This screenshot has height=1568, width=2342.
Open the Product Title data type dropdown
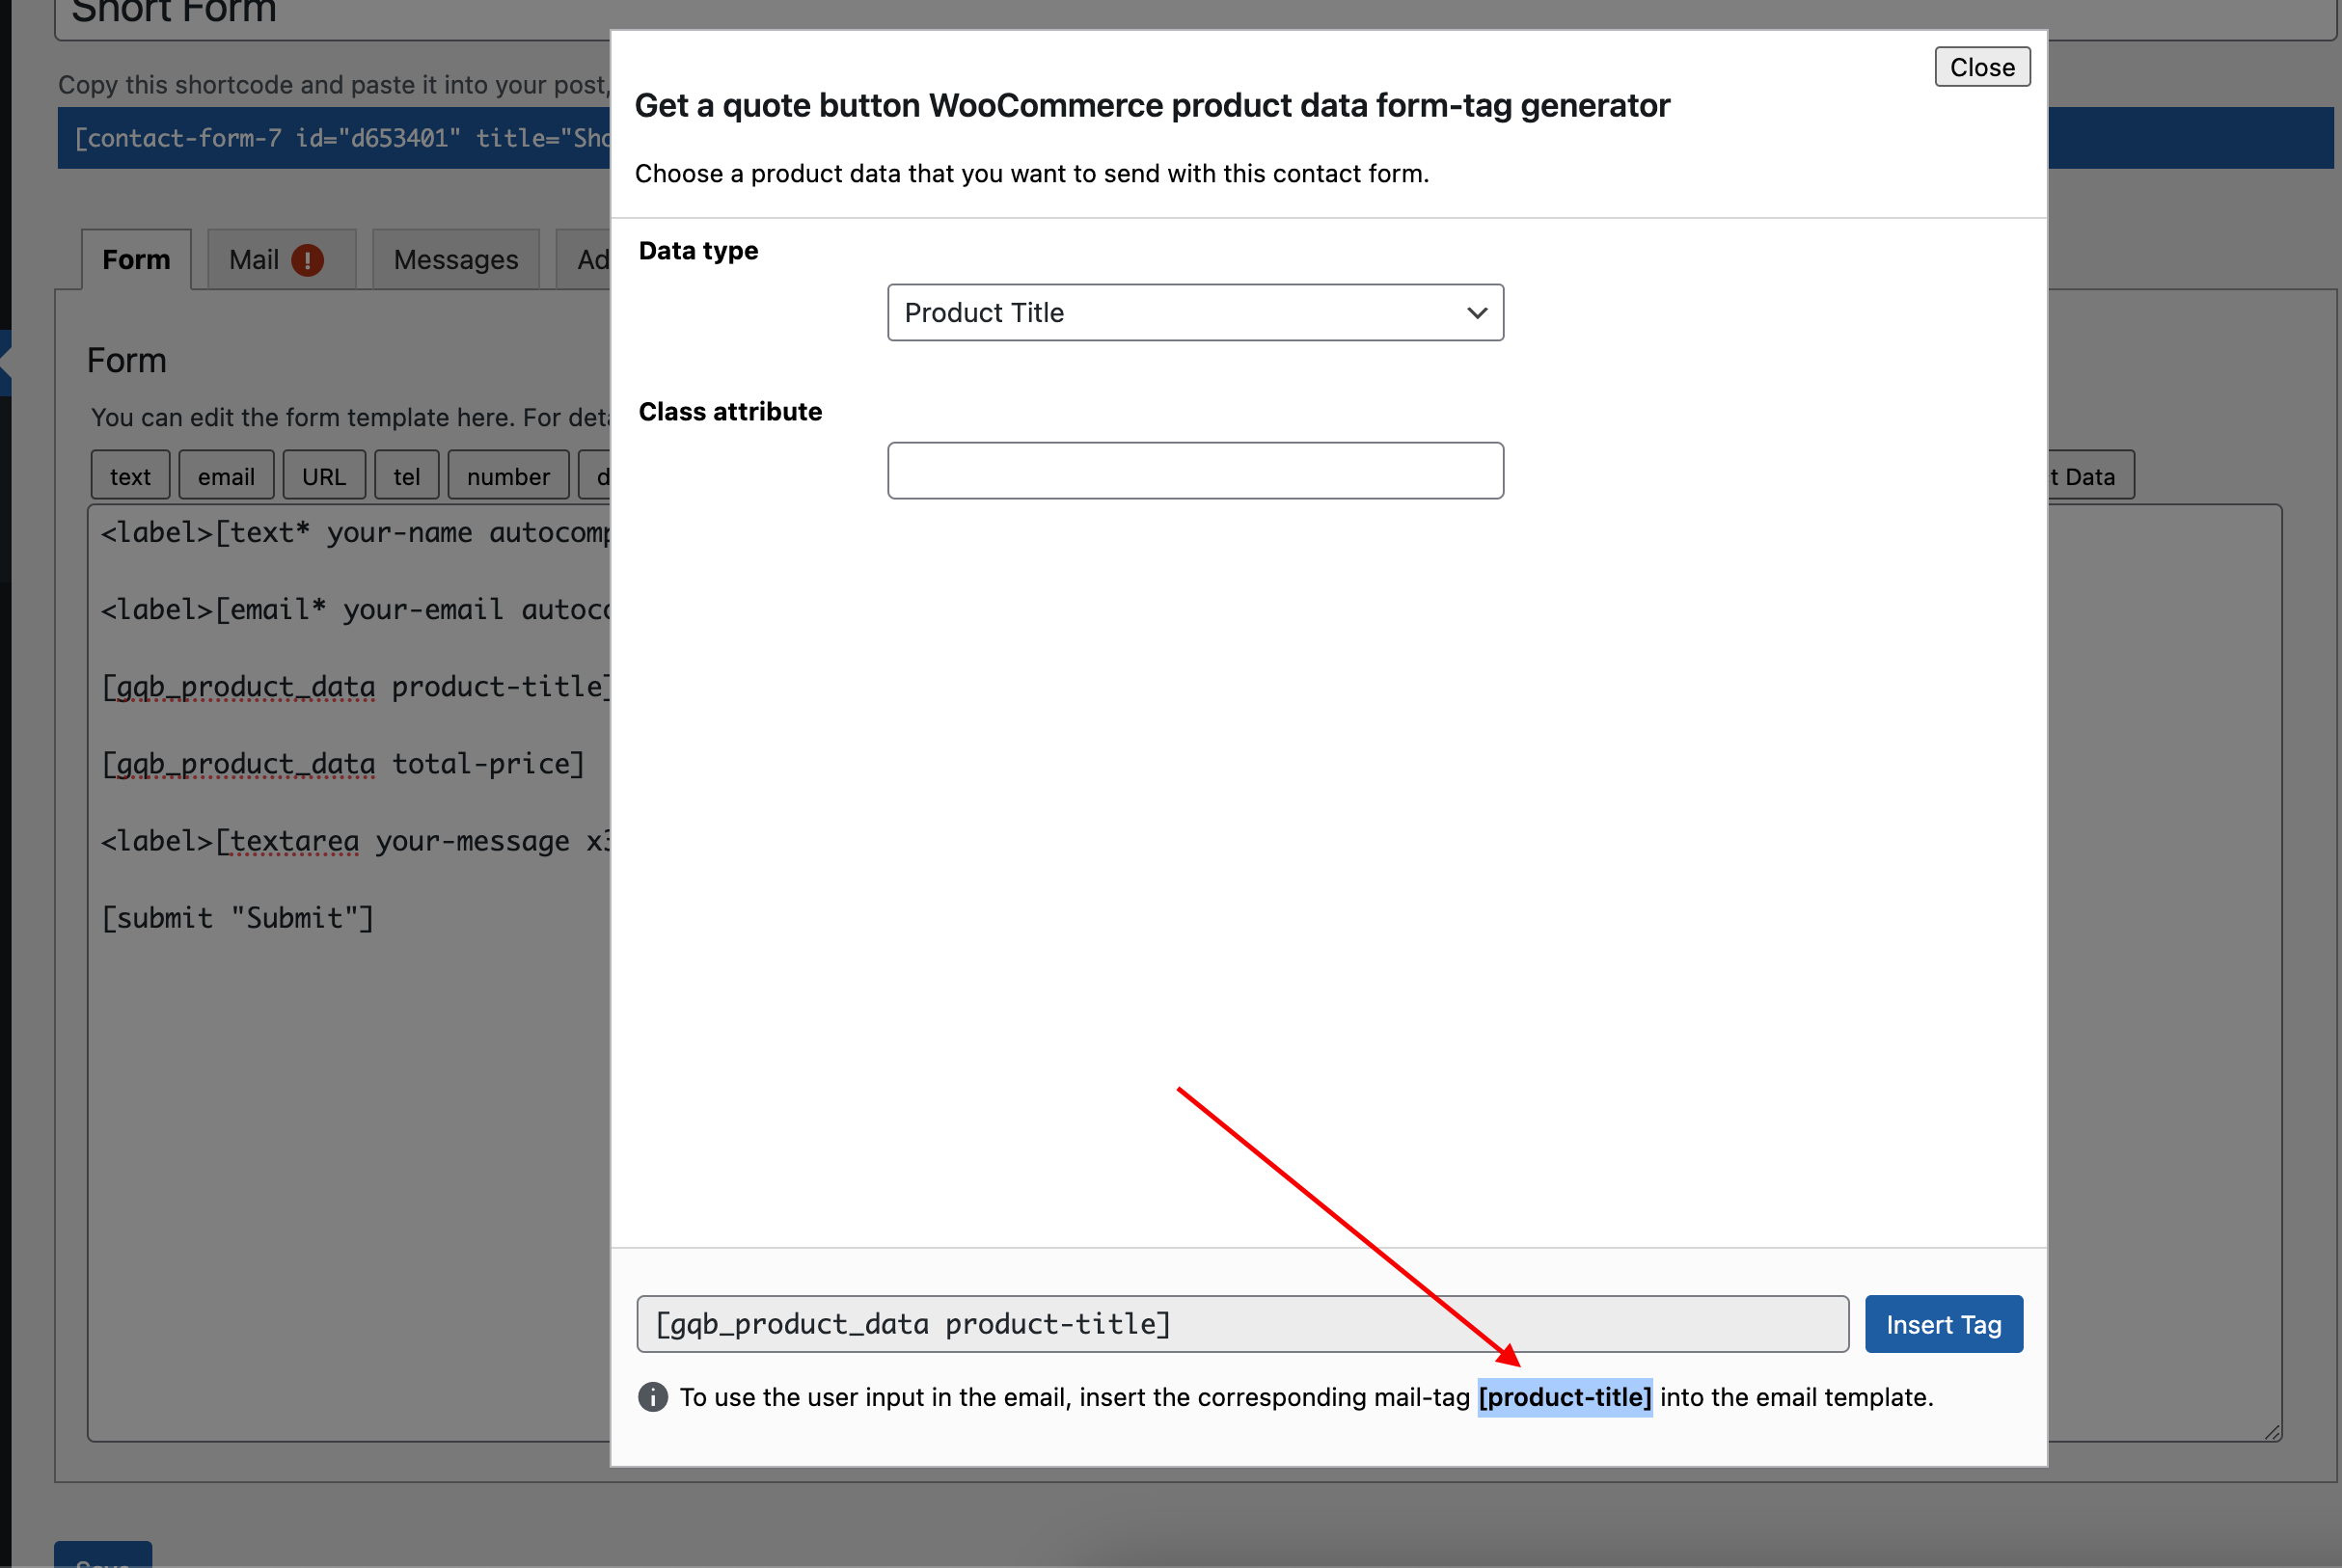[x=1195, y=313]
